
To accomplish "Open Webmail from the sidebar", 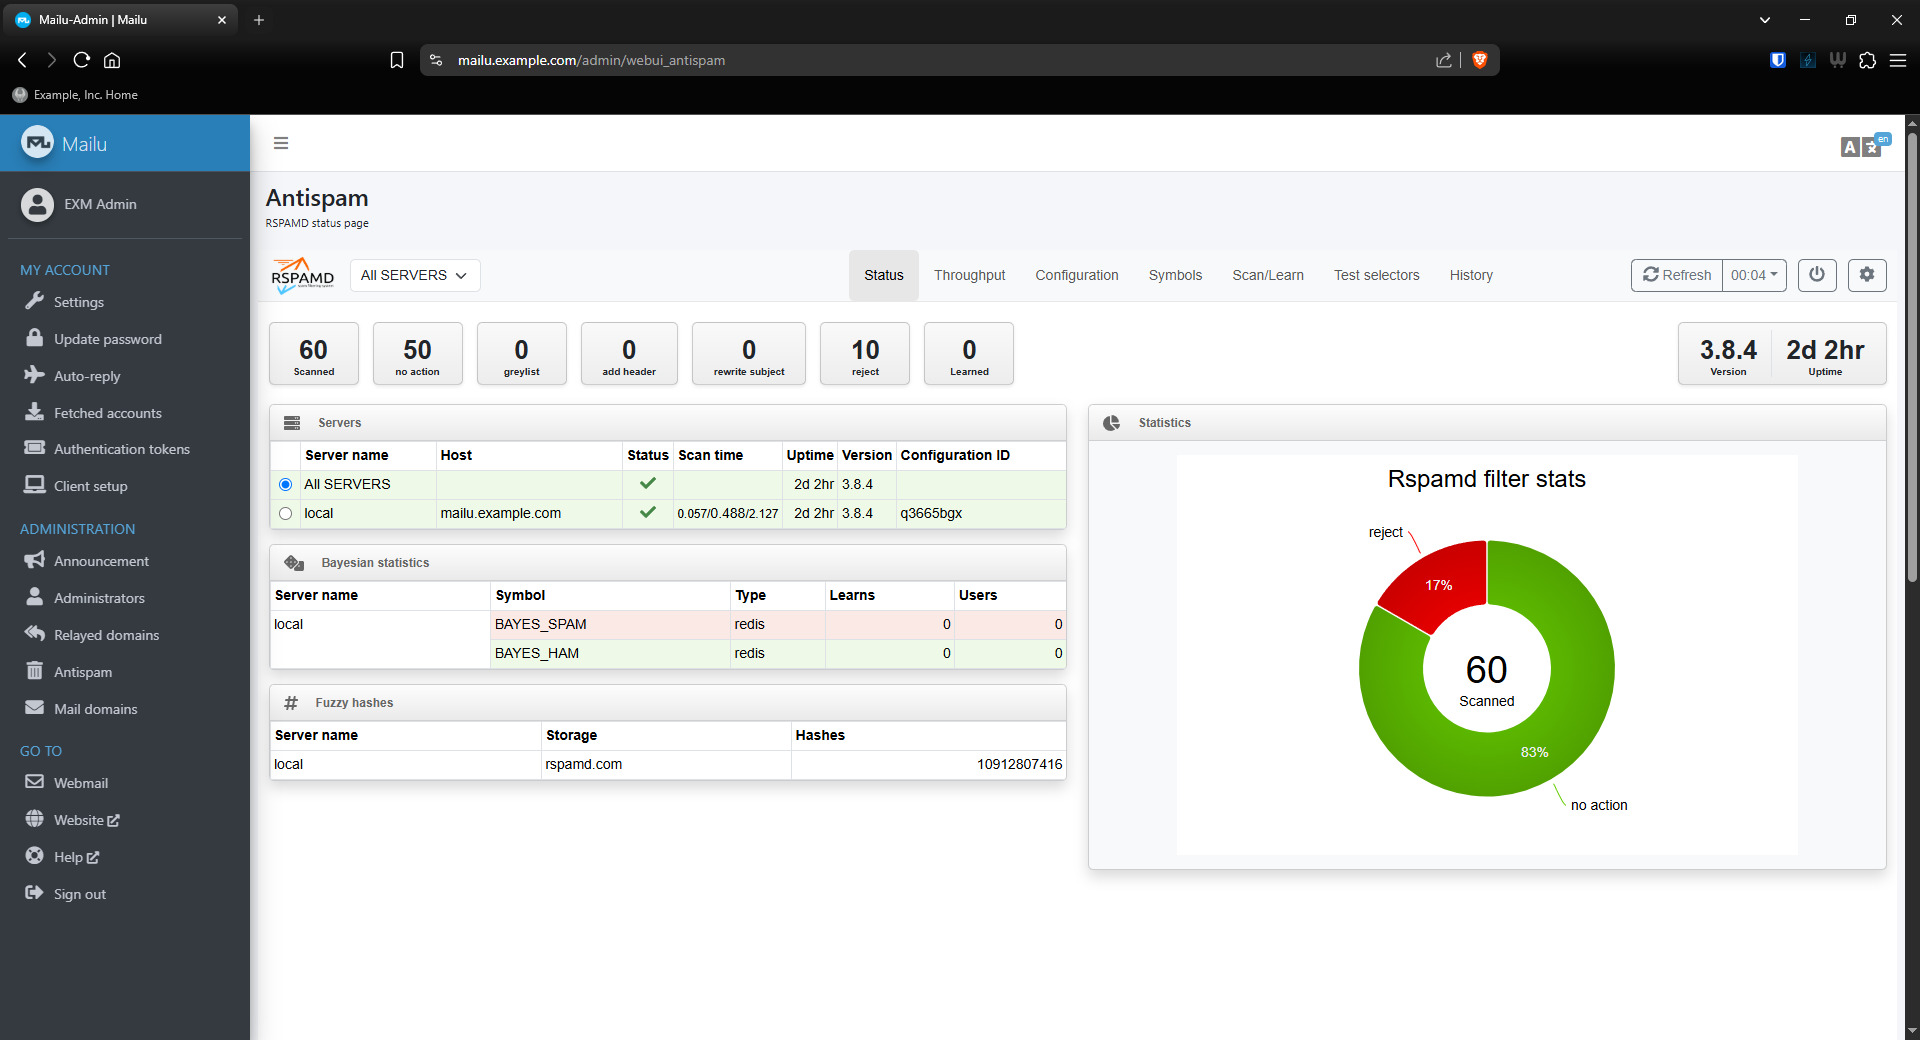I will pyautogui.click(x=80, y=783).
